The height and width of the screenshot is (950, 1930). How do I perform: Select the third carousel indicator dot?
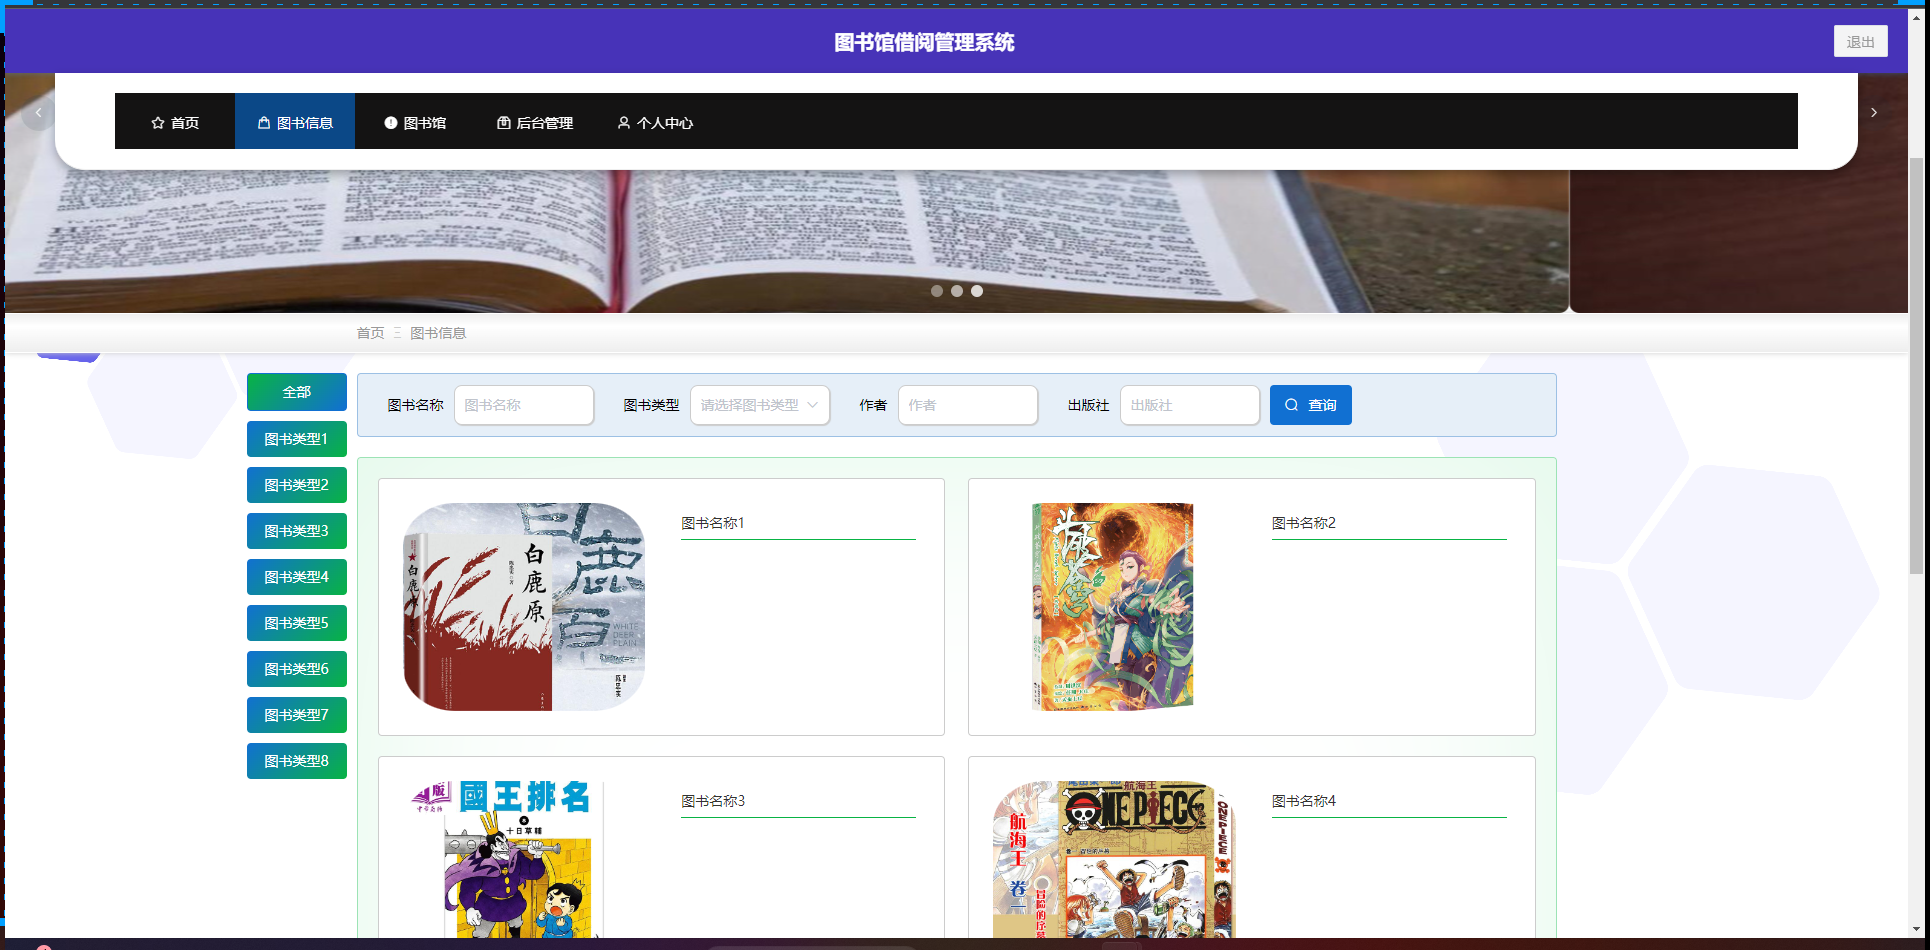click(977, 291)
